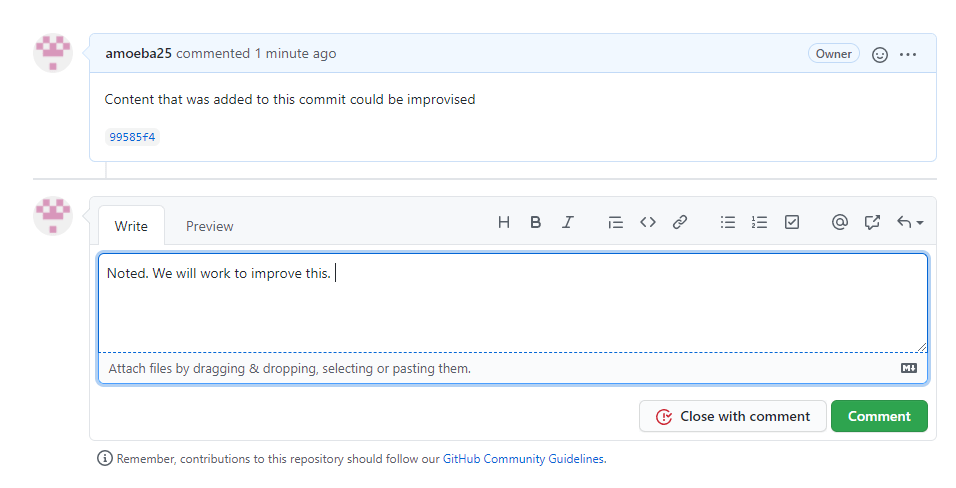Insert a bulleted list
Viewport: 956px width, 488px height.
(x=728, y=222)
